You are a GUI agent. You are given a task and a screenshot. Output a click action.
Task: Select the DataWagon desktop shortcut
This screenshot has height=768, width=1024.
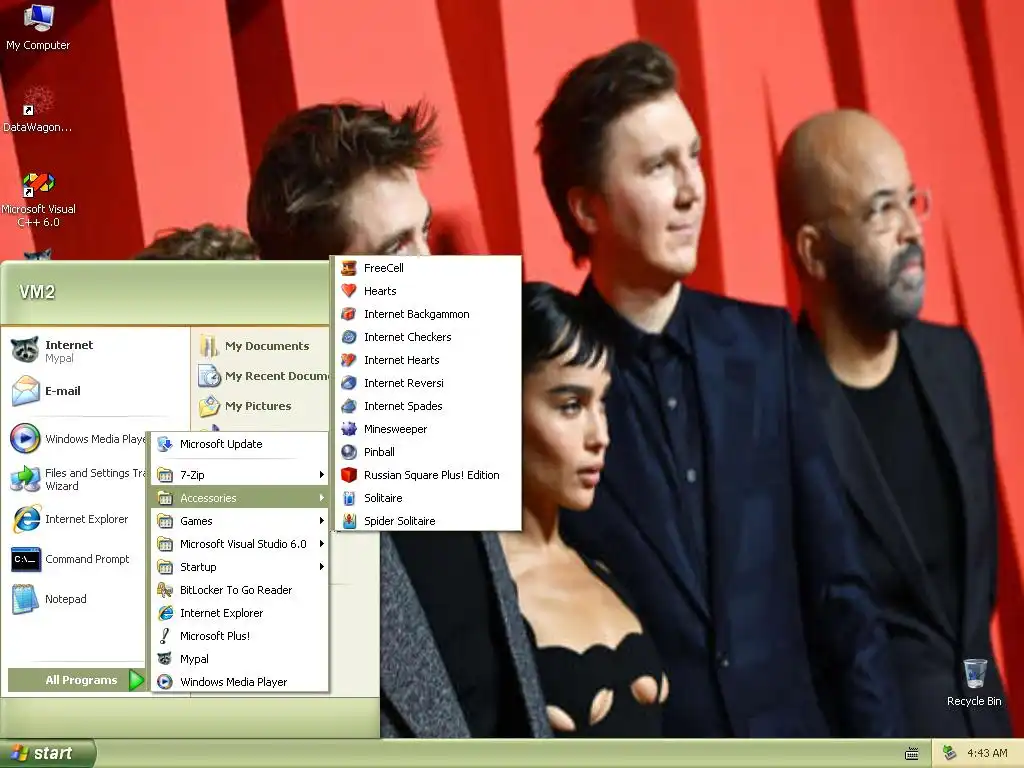pos(38,109)
